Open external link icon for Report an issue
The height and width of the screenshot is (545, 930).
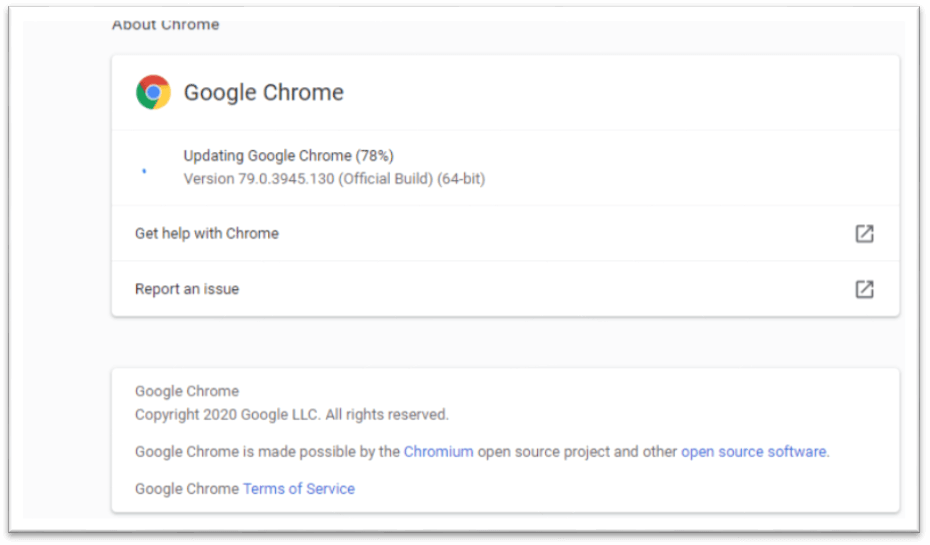[864, 289]
